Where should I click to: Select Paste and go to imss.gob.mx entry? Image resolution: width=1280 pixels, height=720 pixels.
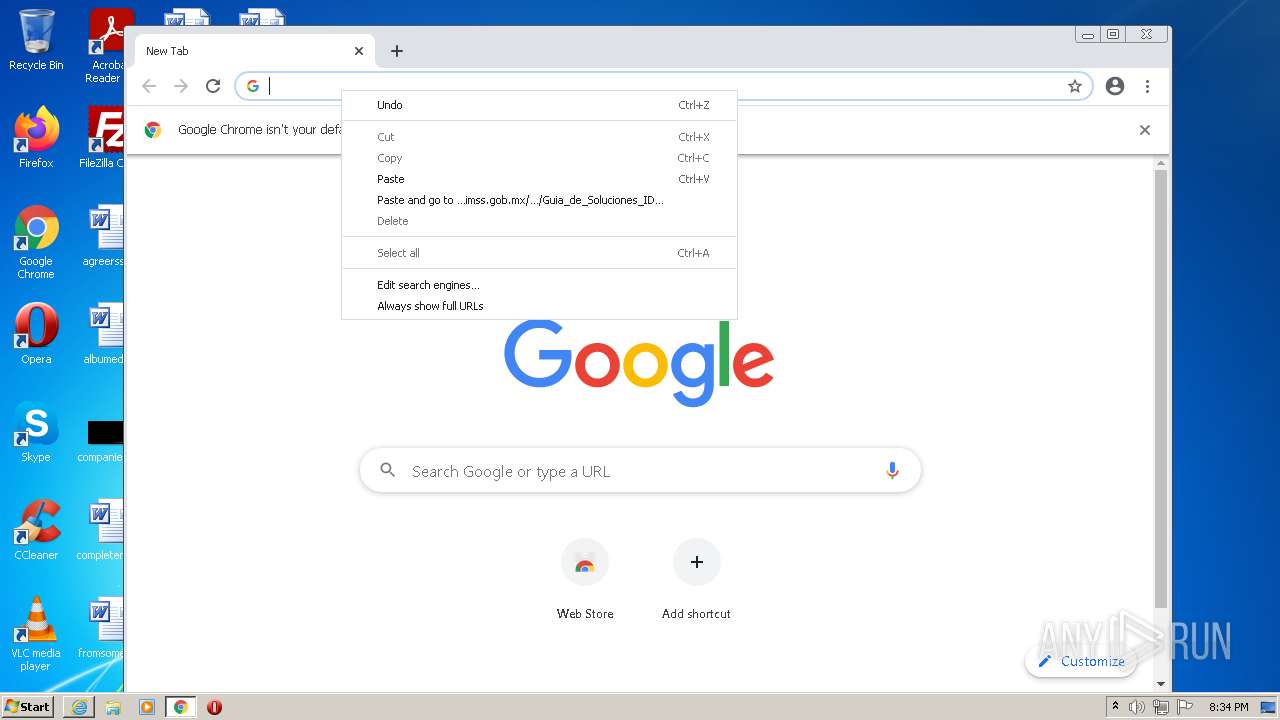click(x=540, y=200)
